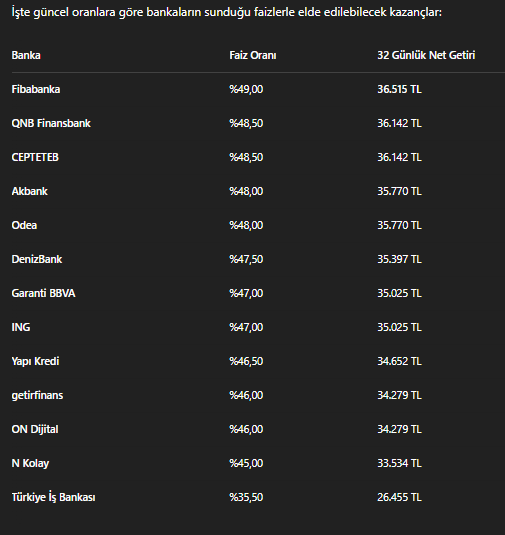Click the 36.515 TL net return value

coord(399,89)
